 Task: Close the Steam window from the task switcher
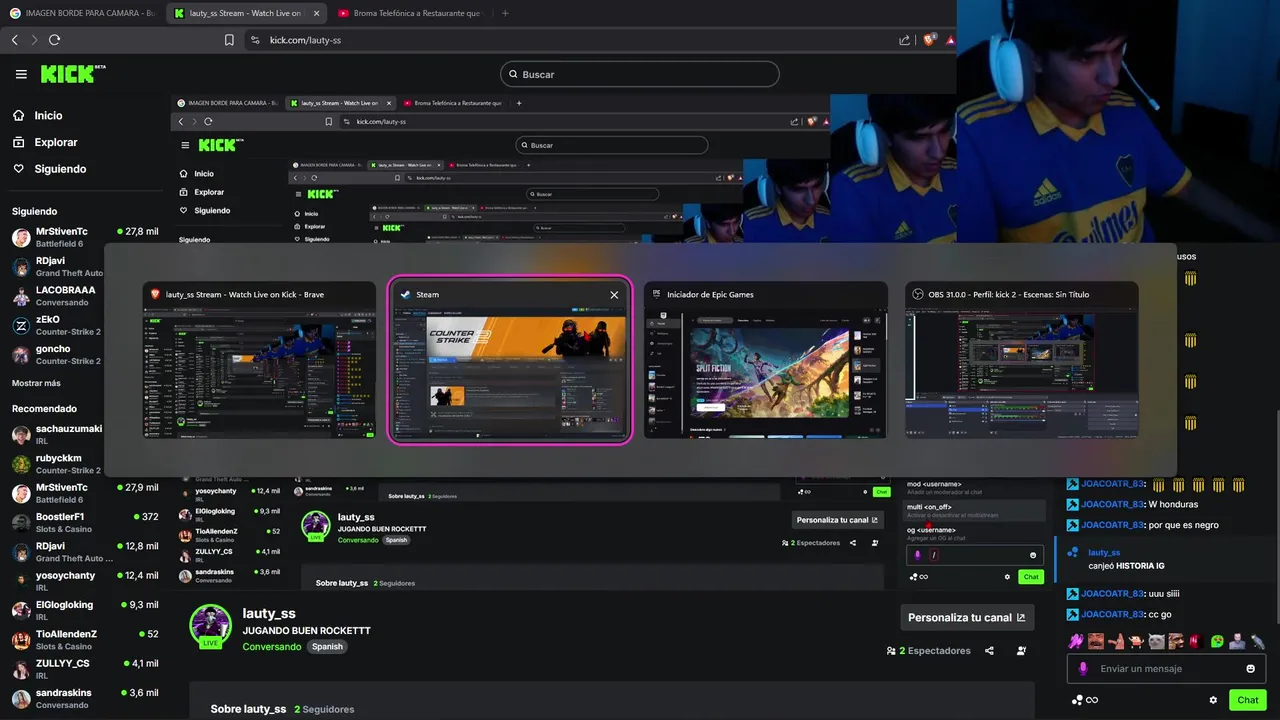[614, 295]
